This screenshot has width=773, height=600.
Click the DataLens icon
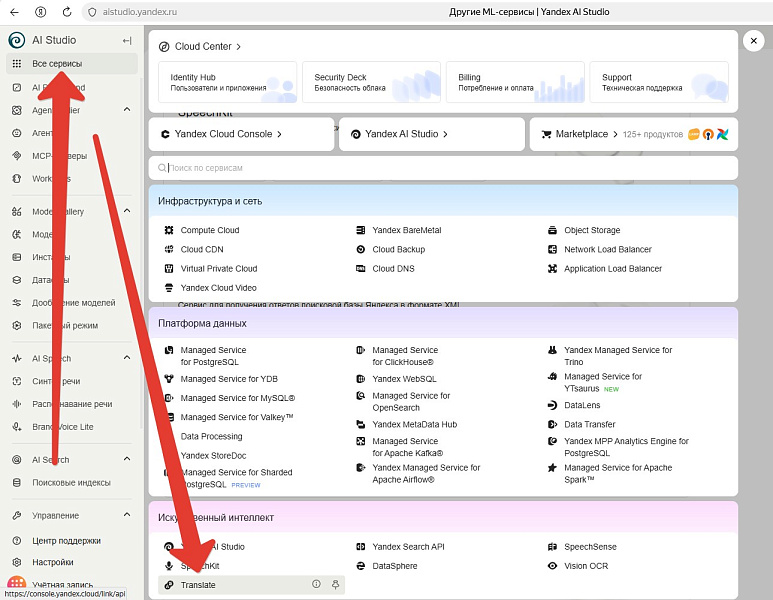click(x=553, y=405)
